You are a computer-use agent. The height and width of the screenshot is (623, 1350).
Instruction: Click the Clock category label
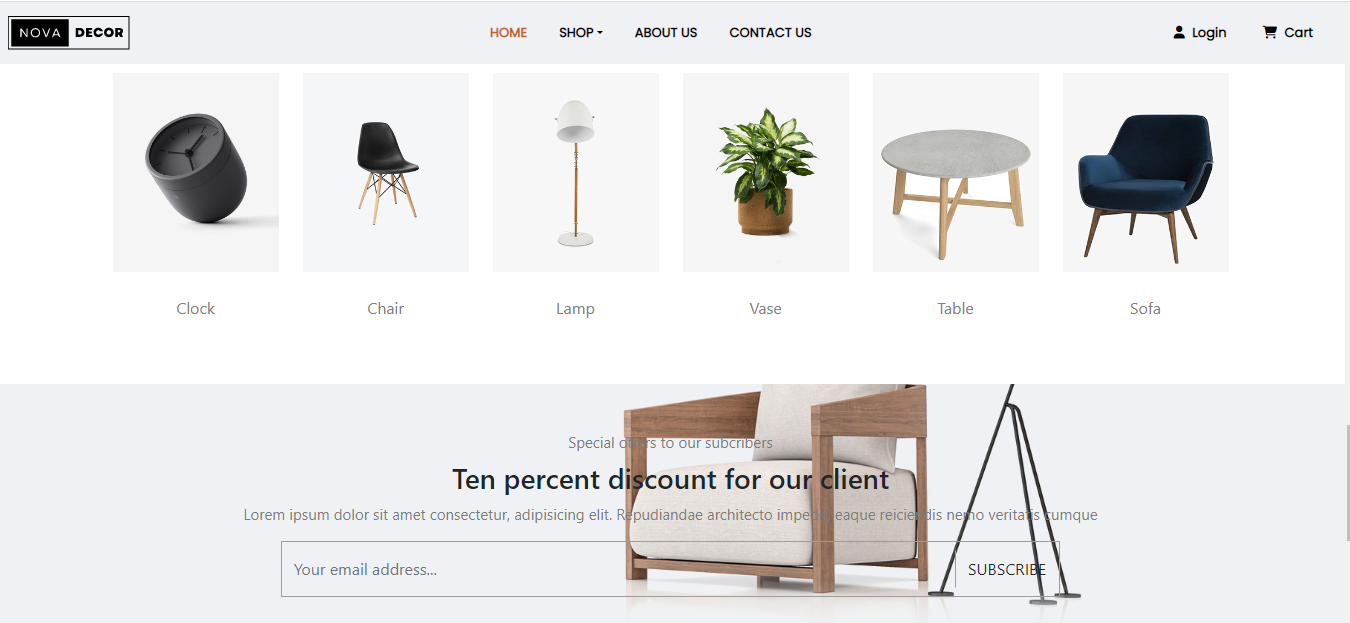[x=196, y=309]
